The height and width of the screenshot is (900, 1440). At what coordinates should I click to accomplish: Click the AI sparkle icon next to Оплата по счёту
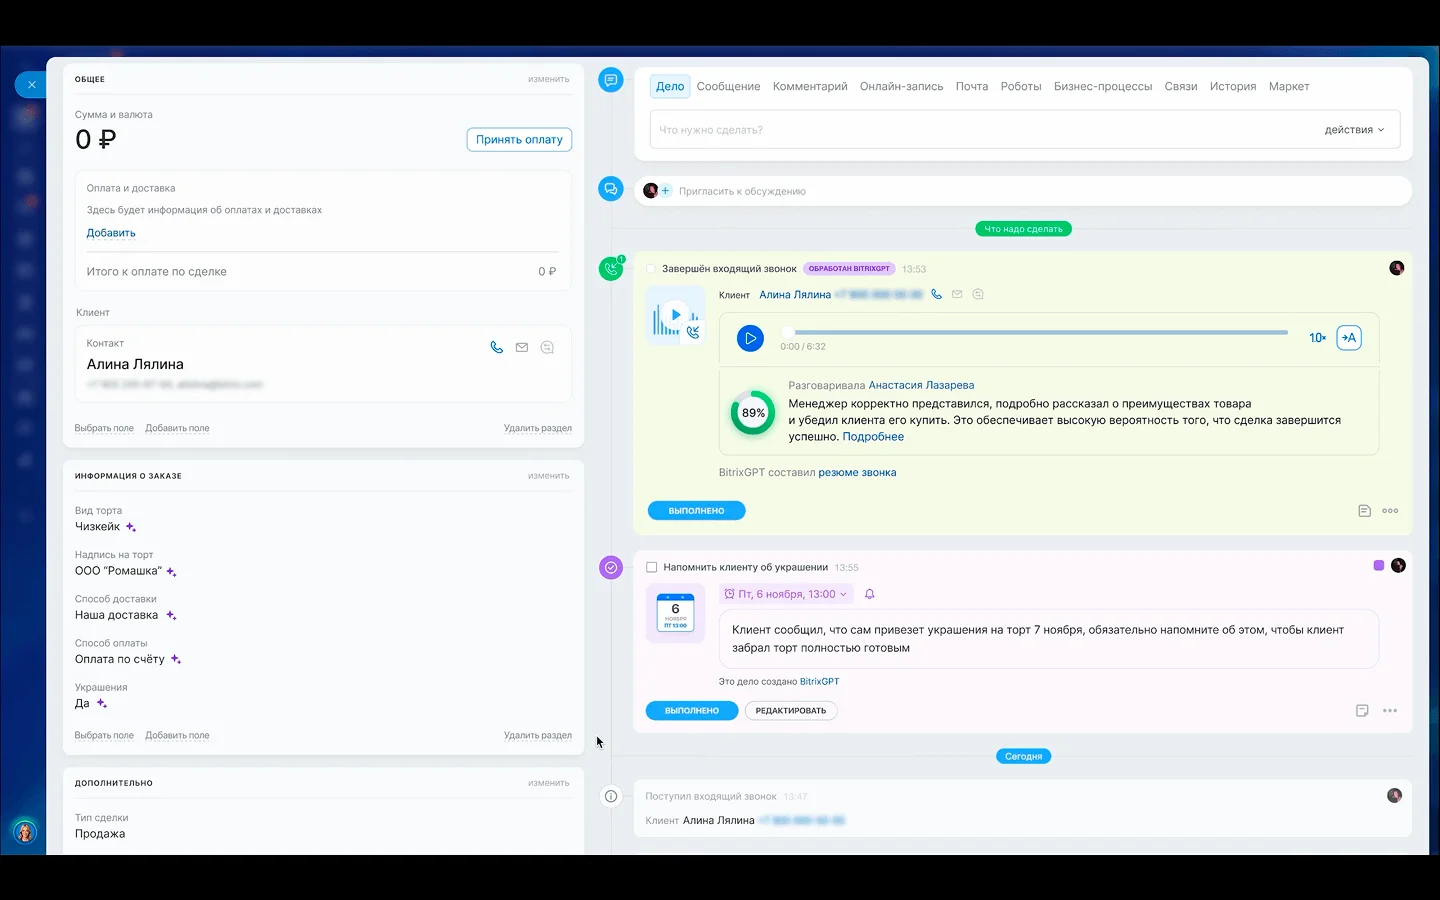pyautogui.click(x=176, y=660)
